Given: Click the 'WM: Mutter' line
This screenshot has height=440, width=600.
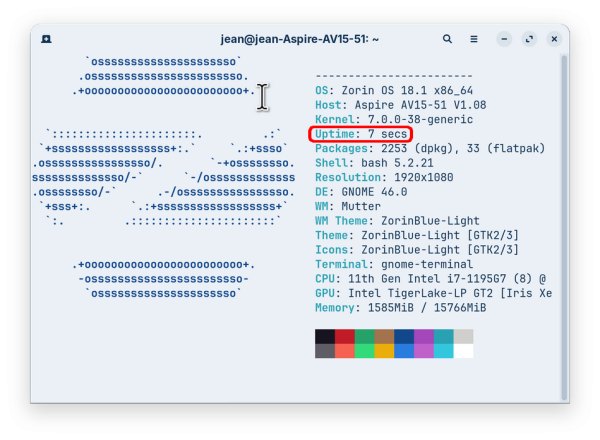Looking at the screenshot, I should [348, 206].
